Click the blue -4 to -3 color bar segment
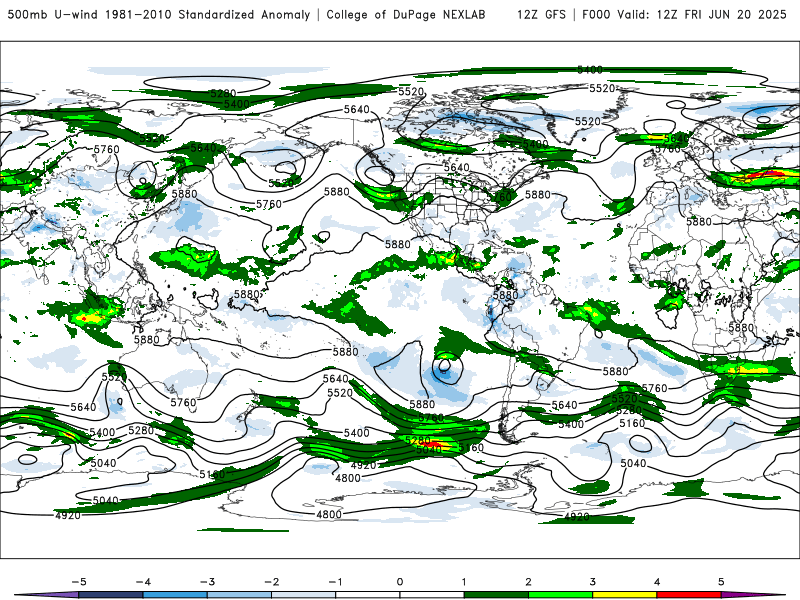800x600 pixels. point(175,595)
